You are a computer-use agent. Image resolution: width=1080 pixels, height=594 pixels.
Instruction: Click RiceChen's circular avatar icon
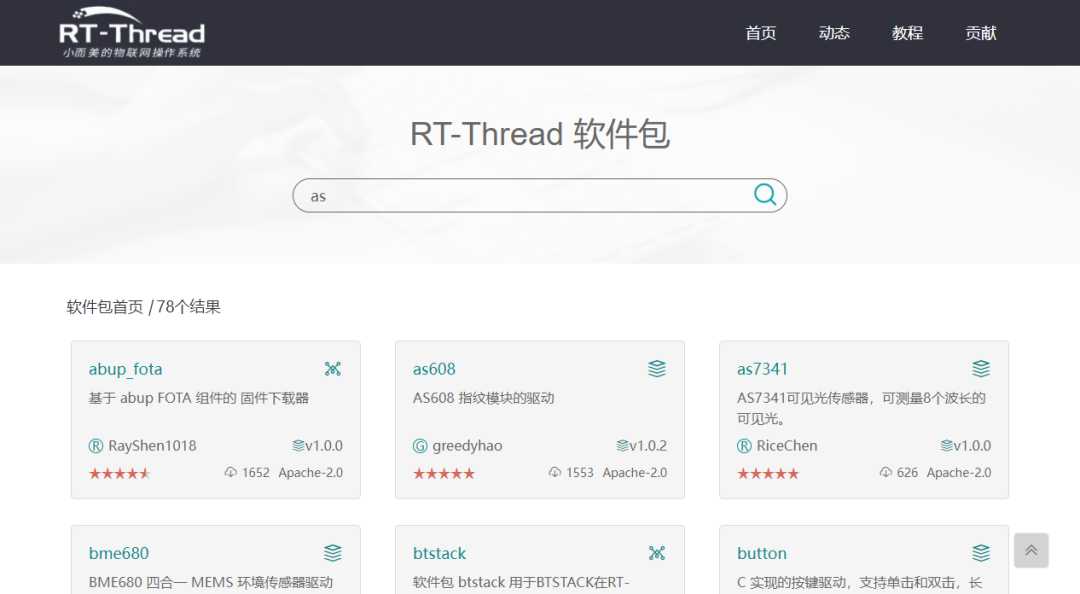tap(741, 446)
